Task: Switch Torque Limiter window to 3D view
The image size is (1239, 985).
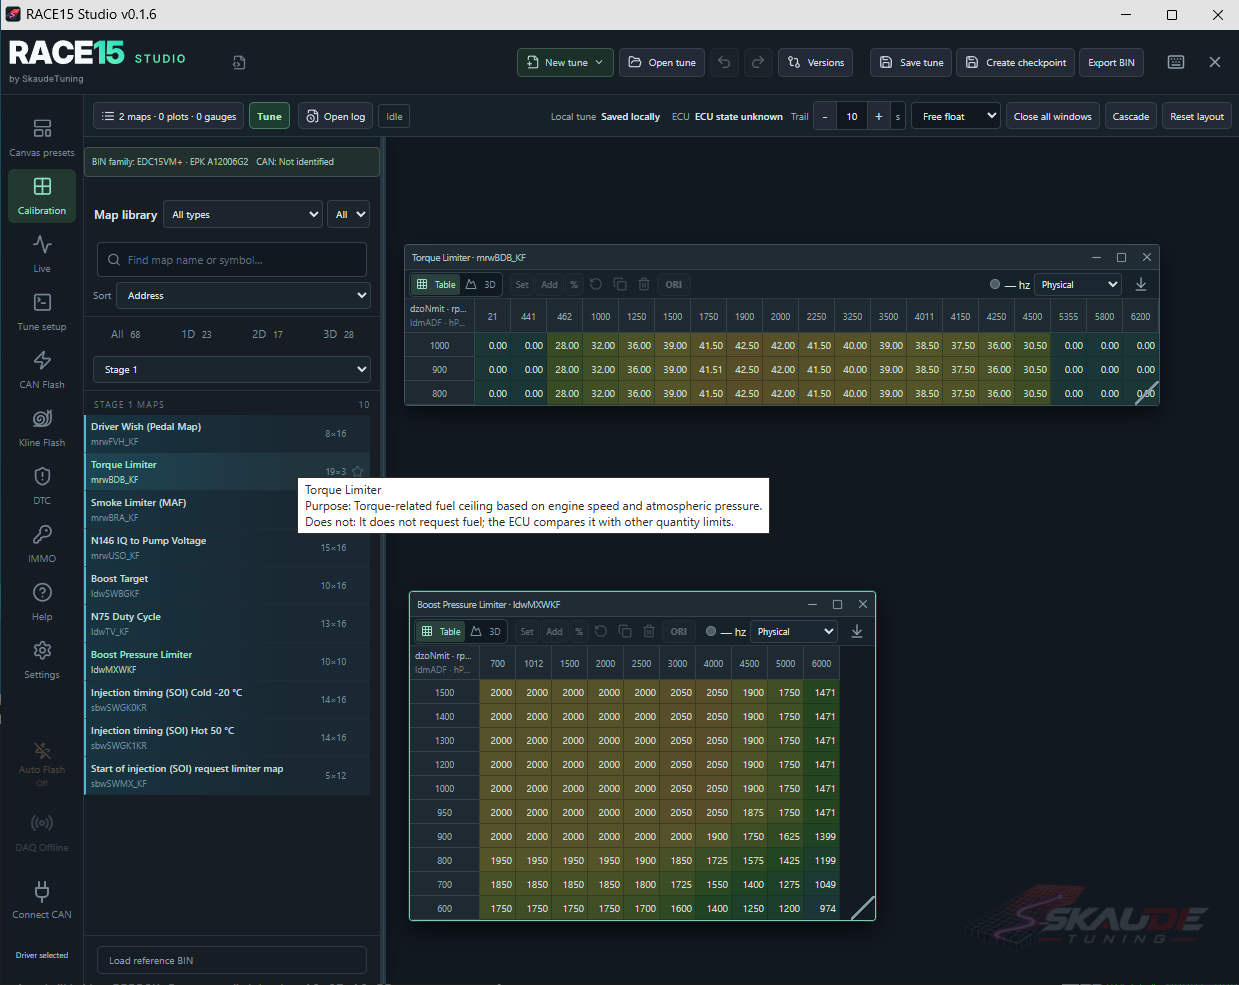Action: tap(481, 285)
